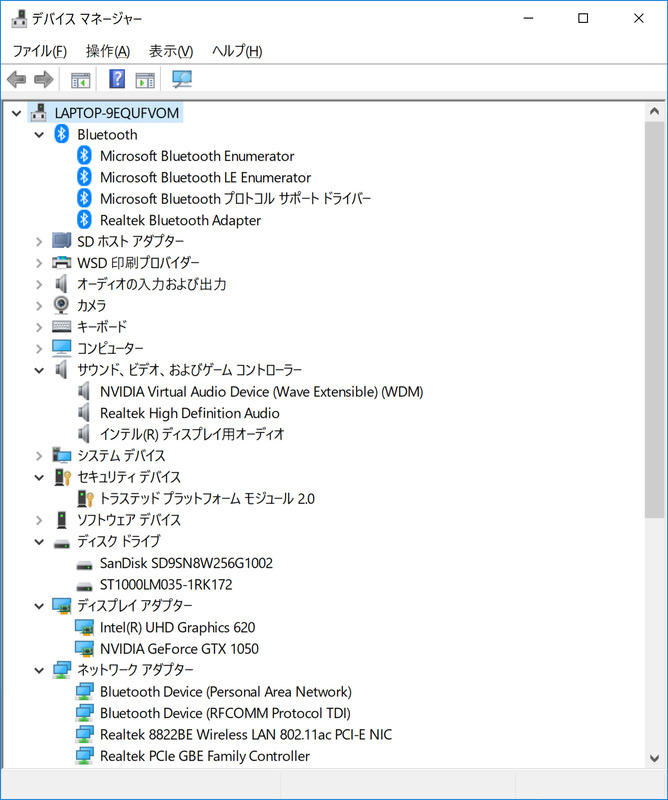Click the Forward arrow toolbar icon
Image resolution: width=668 pixels, height=800 pixels.
pyautogui.click(x=43, y=79)
